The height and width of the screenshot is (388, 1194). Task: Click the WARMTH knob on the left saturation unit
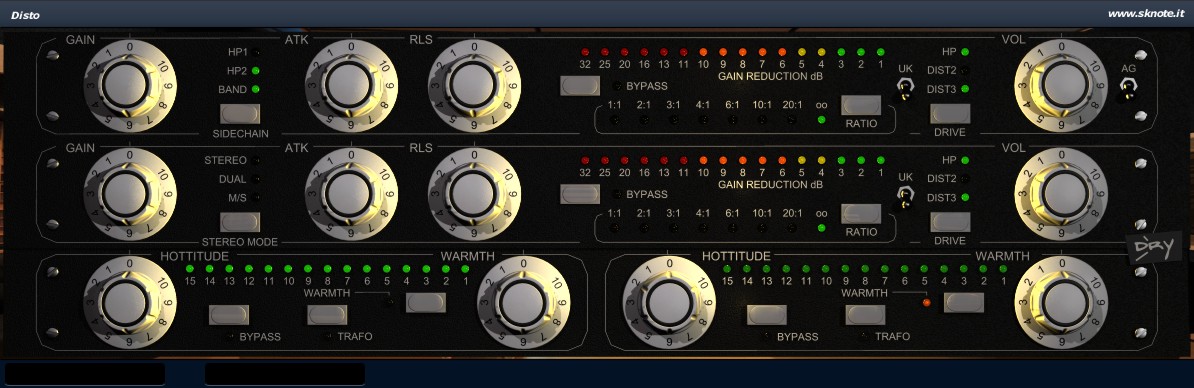click(524, 303)
